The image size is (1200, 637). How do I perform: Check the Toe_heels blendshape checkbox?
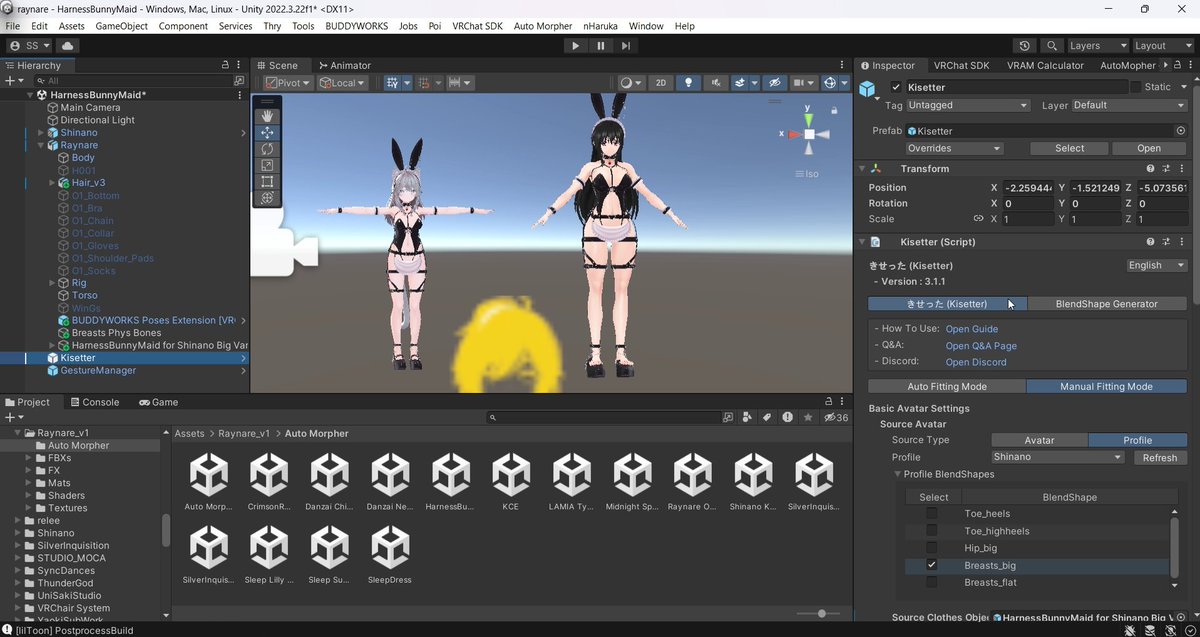click(x=932, y=514)
